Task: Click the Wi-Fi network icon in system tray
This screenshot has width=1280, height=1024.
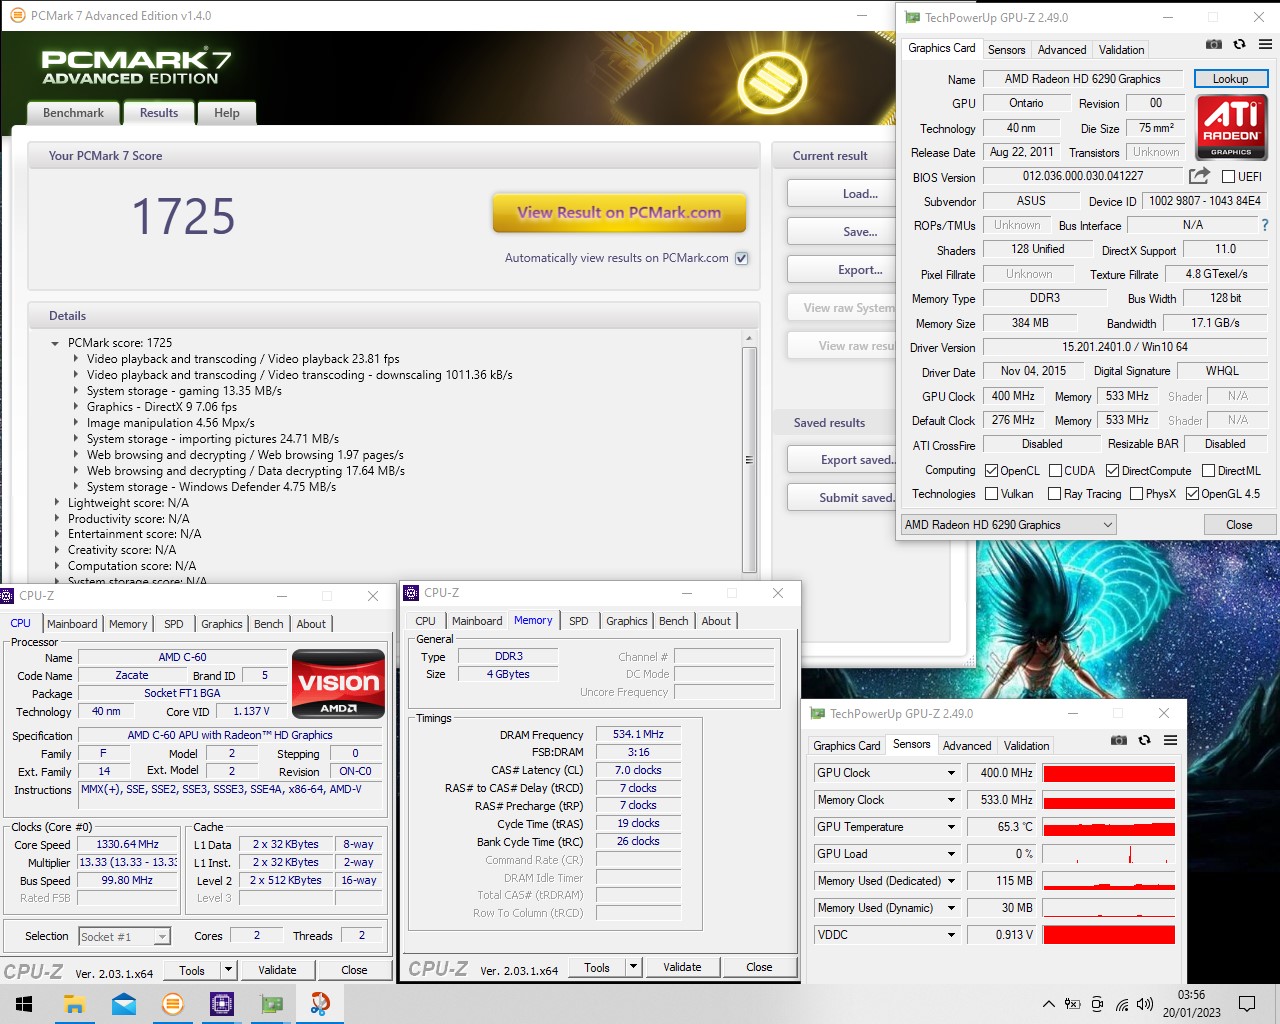Action: (1122, 1004)
